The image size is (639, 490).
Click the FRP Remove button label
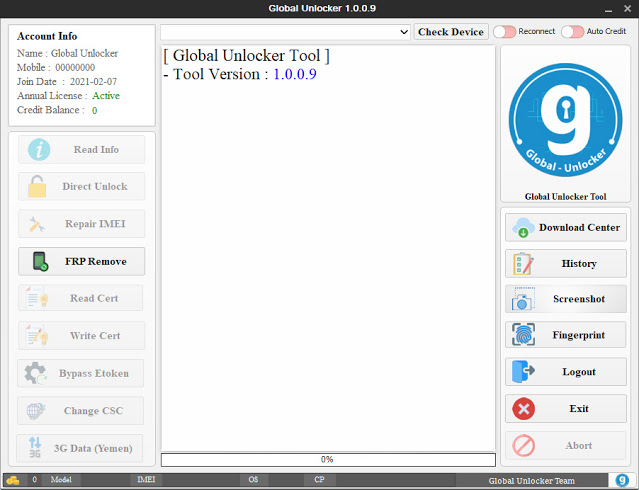96,261
